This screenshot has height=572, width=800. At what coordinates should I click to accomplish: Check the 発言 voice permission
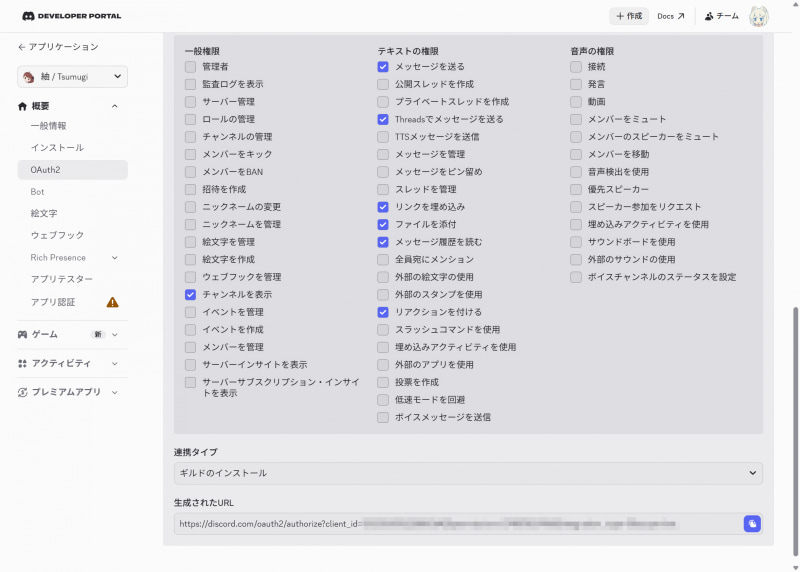[x=576, y=84]
